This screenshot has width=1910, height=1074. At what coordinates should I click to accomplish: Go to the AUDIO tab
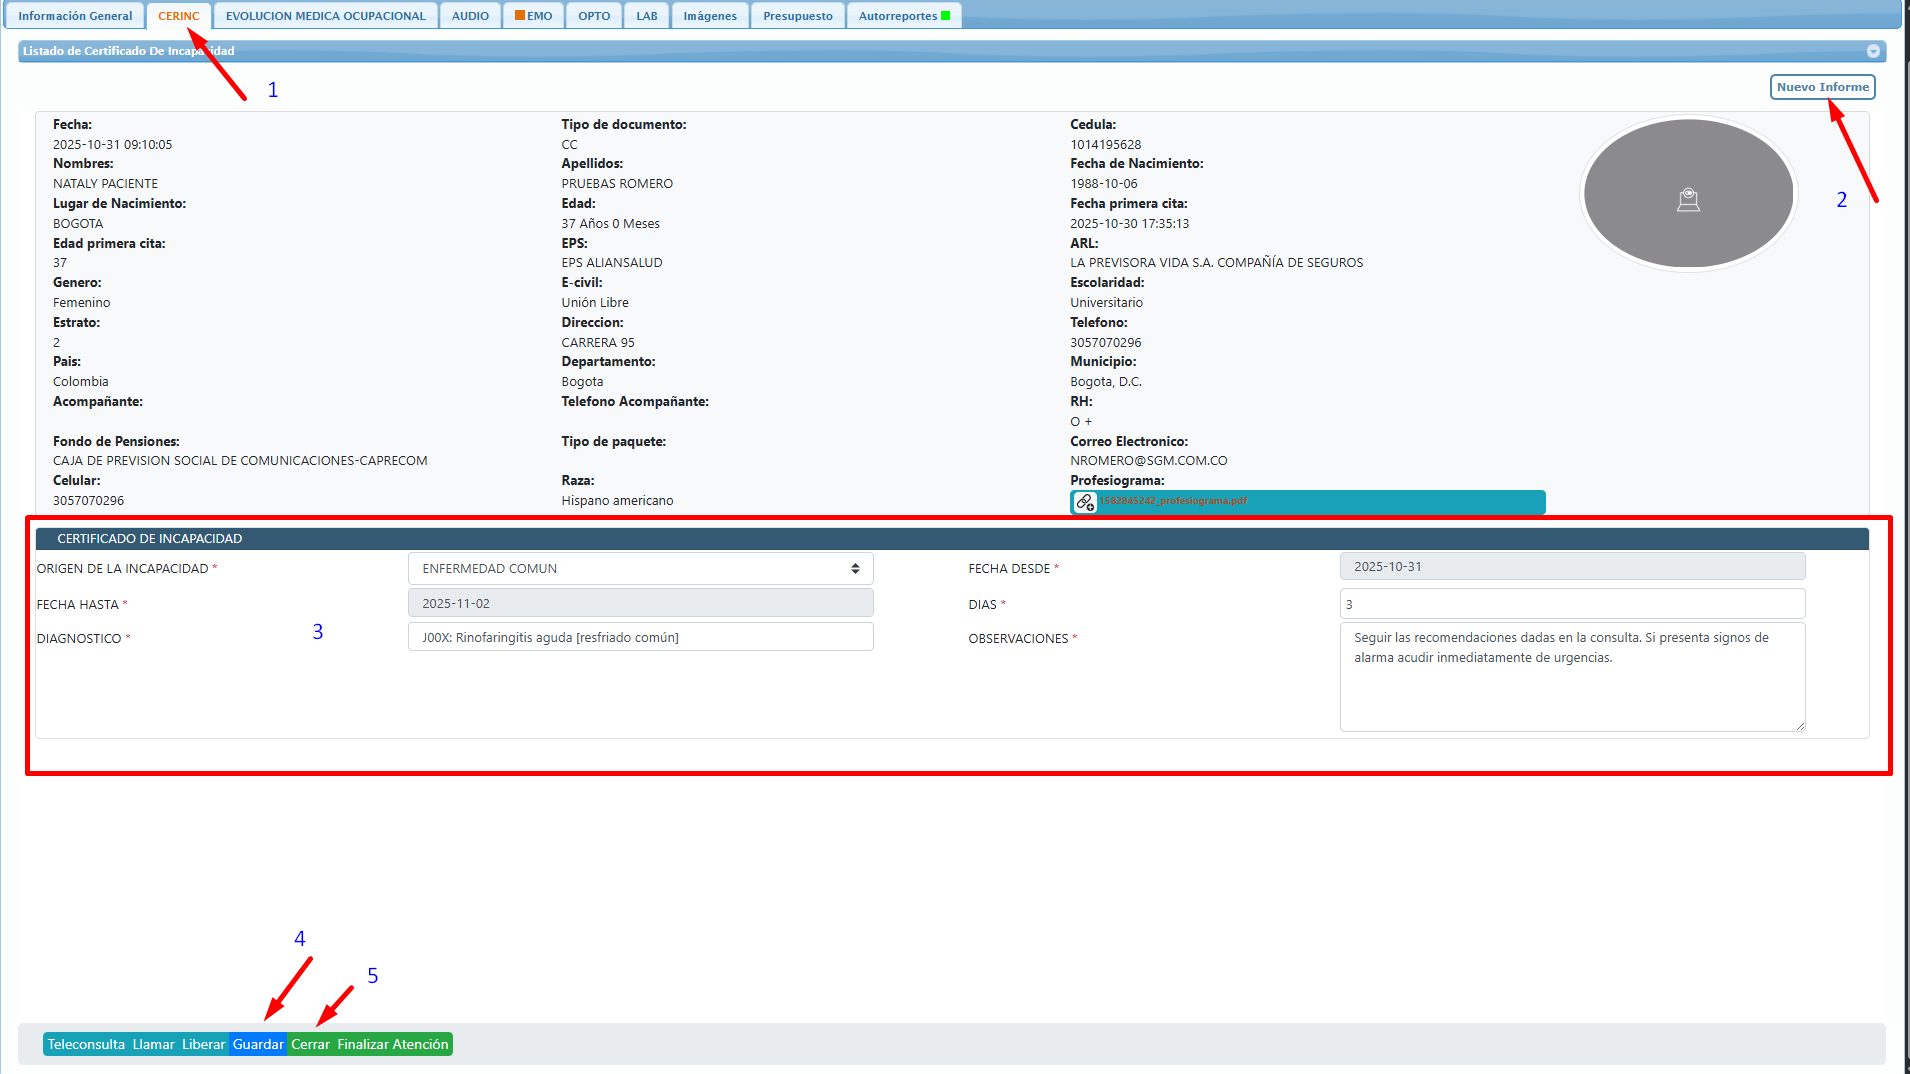(470, 16)
